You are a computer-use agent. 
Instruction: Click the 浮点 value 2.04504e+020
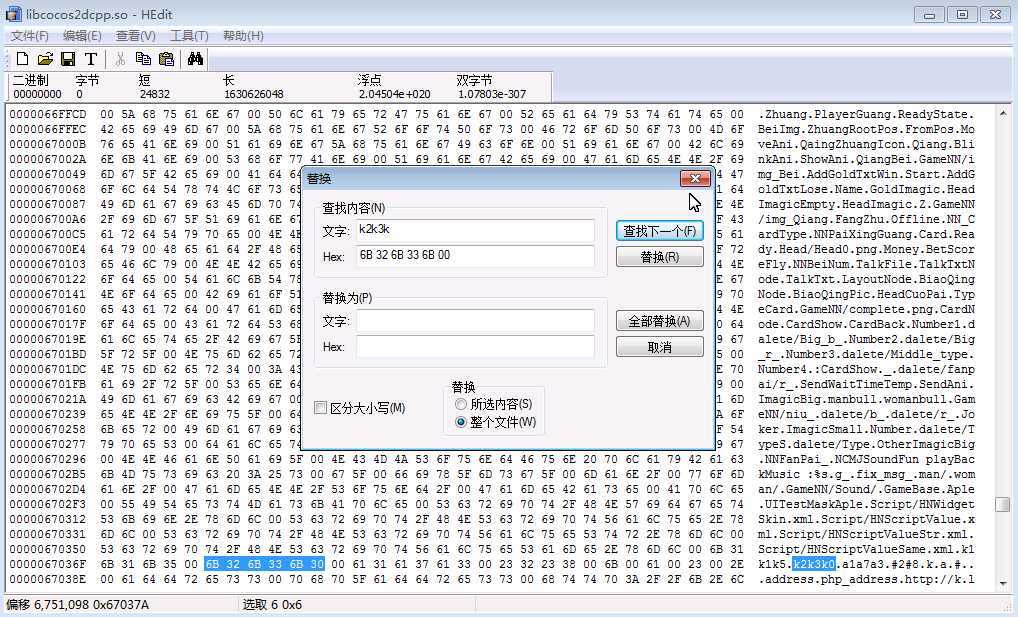(395, 94)
